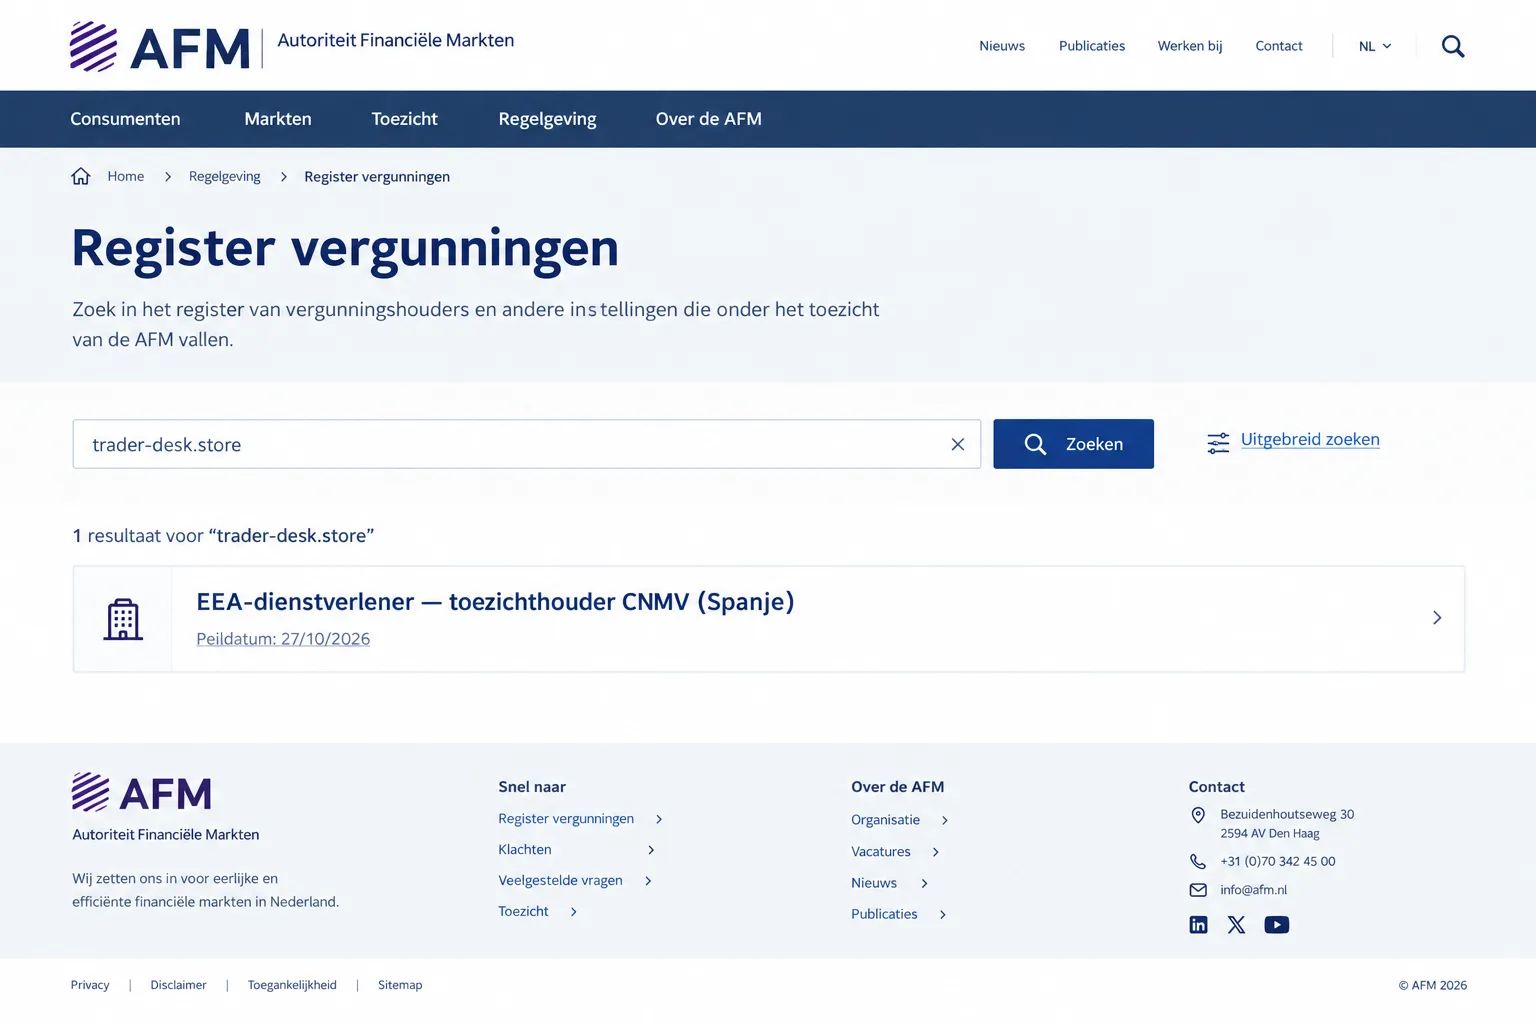
Task: Click the chevron next to Vacatures
Action: point(936,852)
